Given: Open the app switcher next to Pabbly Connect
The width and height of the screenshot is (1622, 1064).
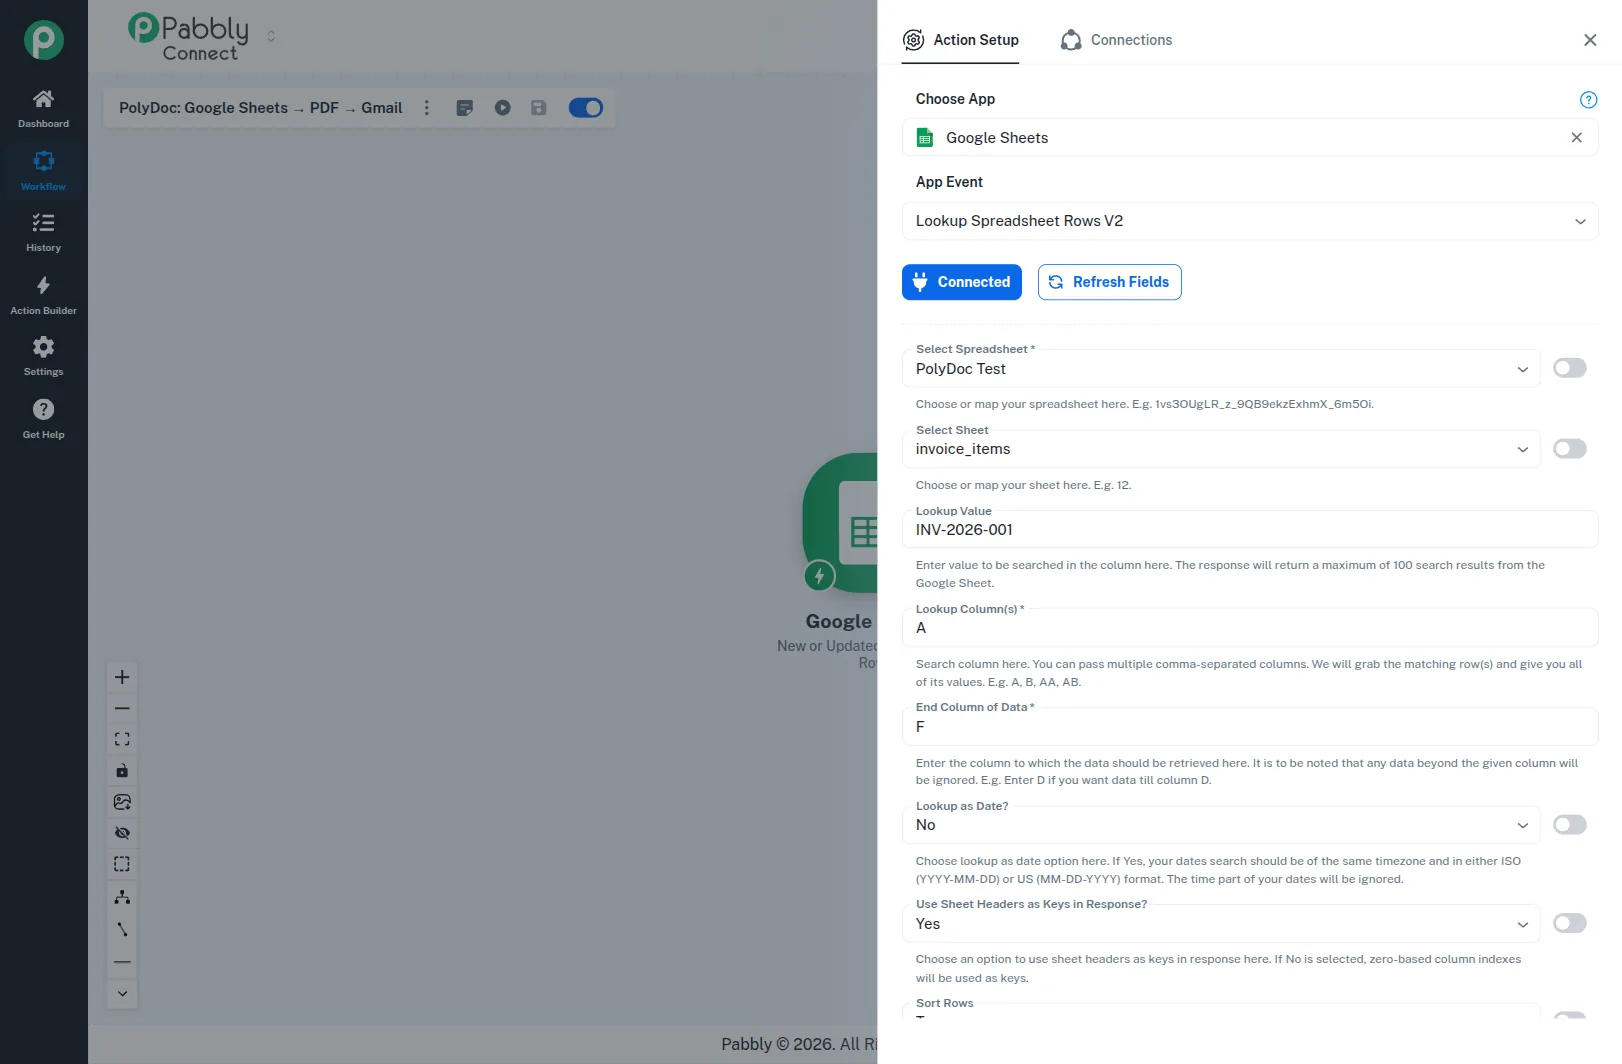Looking at the screenshot, I should coord(271,36).
